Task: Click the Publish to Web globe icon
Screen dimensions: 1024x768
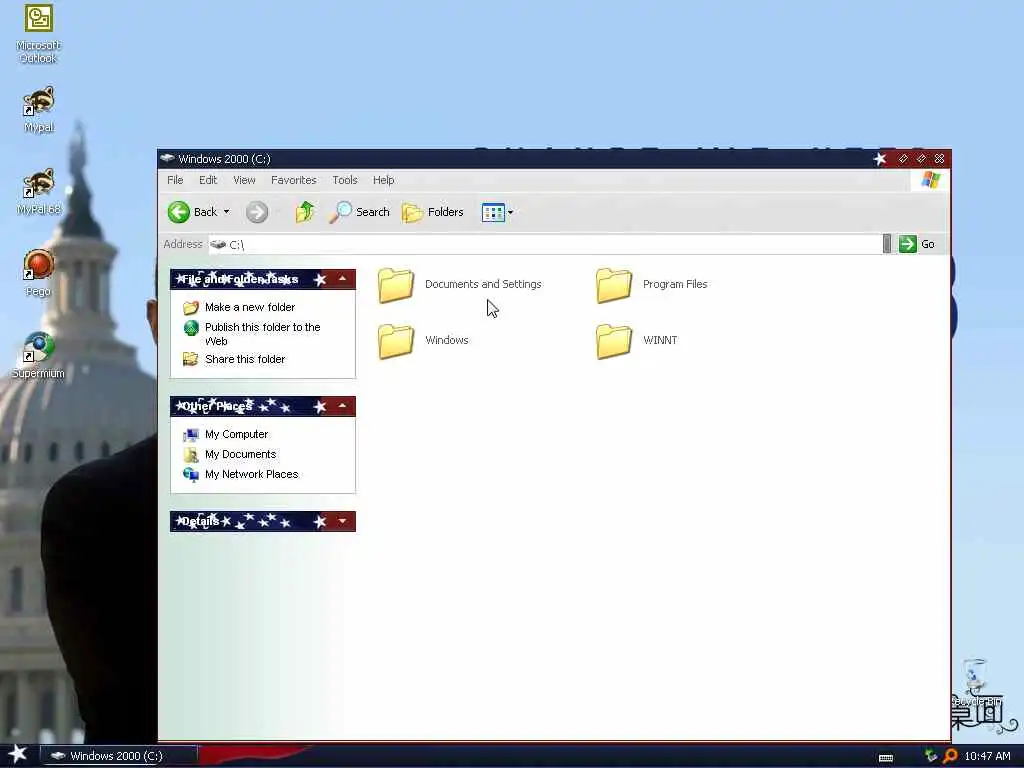Action: pos(191,328)
